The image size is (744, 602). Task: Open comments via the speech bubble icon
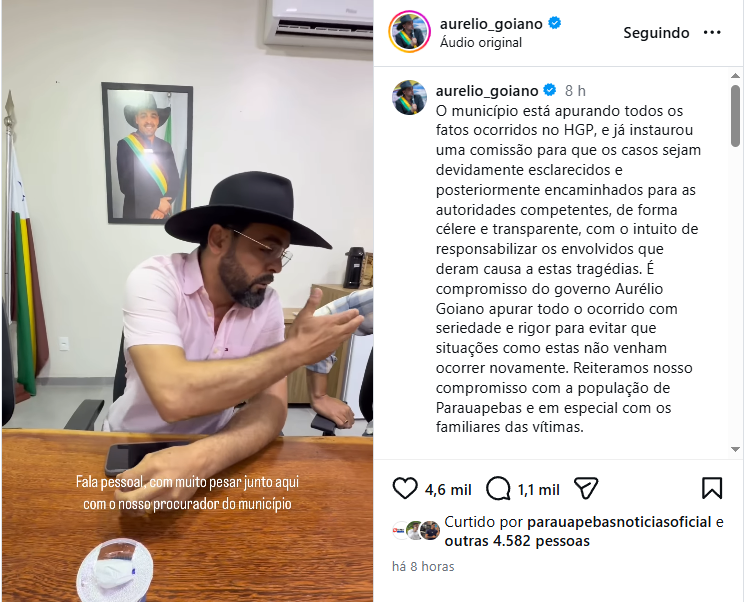pos(498,489)
